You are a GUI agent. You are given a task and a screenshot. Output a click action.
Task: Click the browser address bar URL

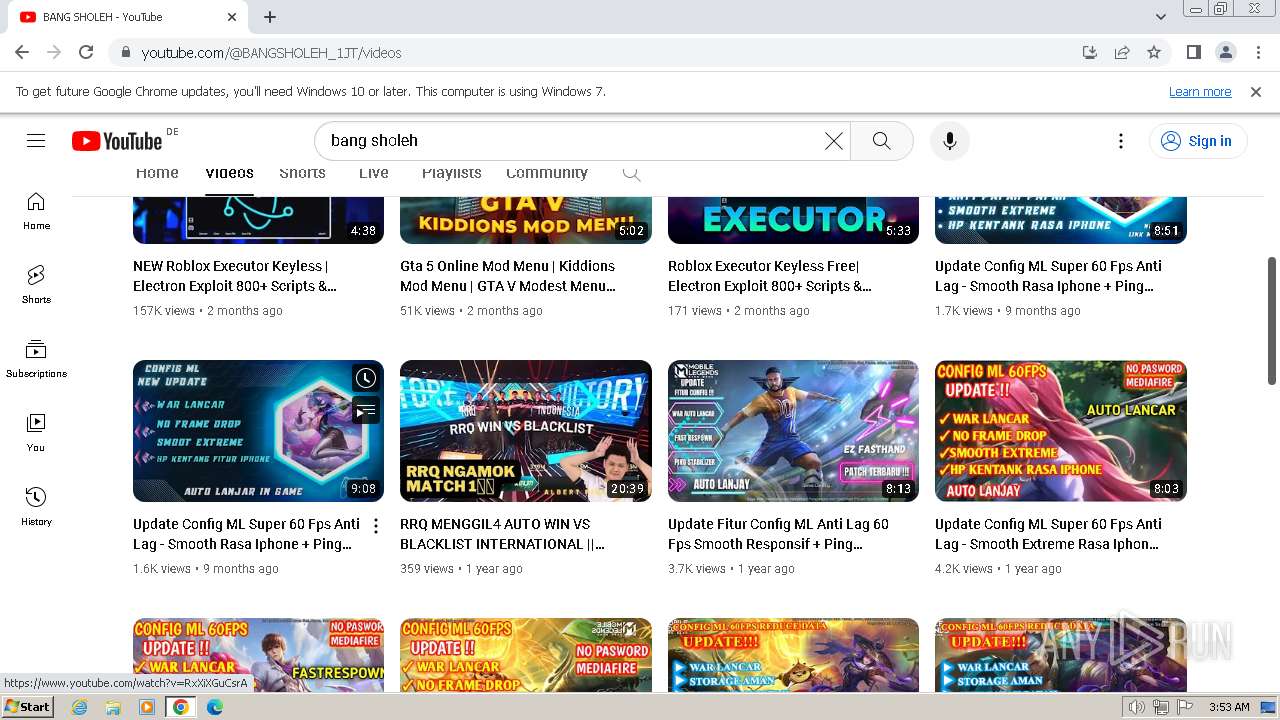271,53
